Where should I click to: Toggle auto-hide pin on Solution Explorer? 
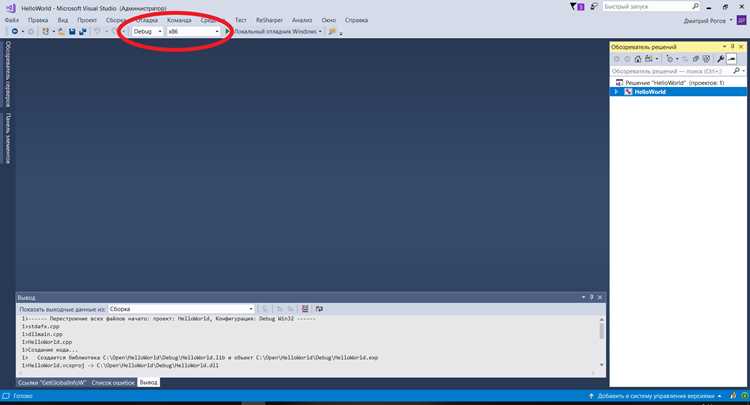coord(732,46)
